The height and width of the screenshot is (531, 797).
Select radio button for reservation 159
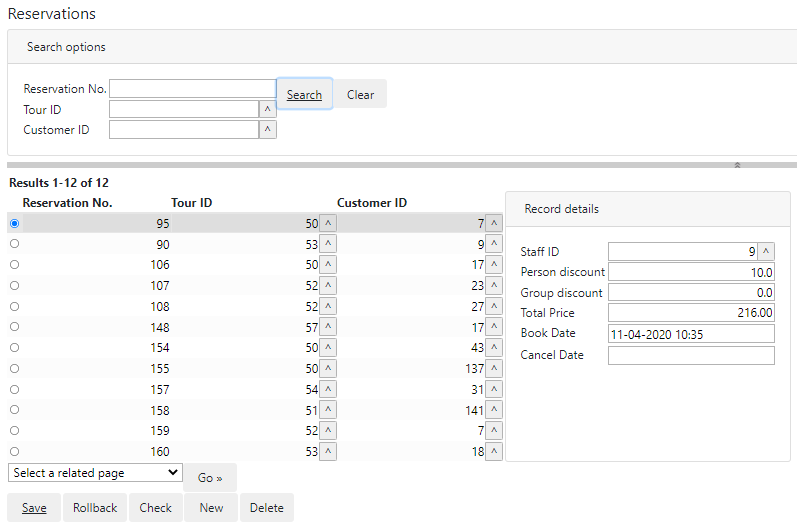tap(14, 430)
